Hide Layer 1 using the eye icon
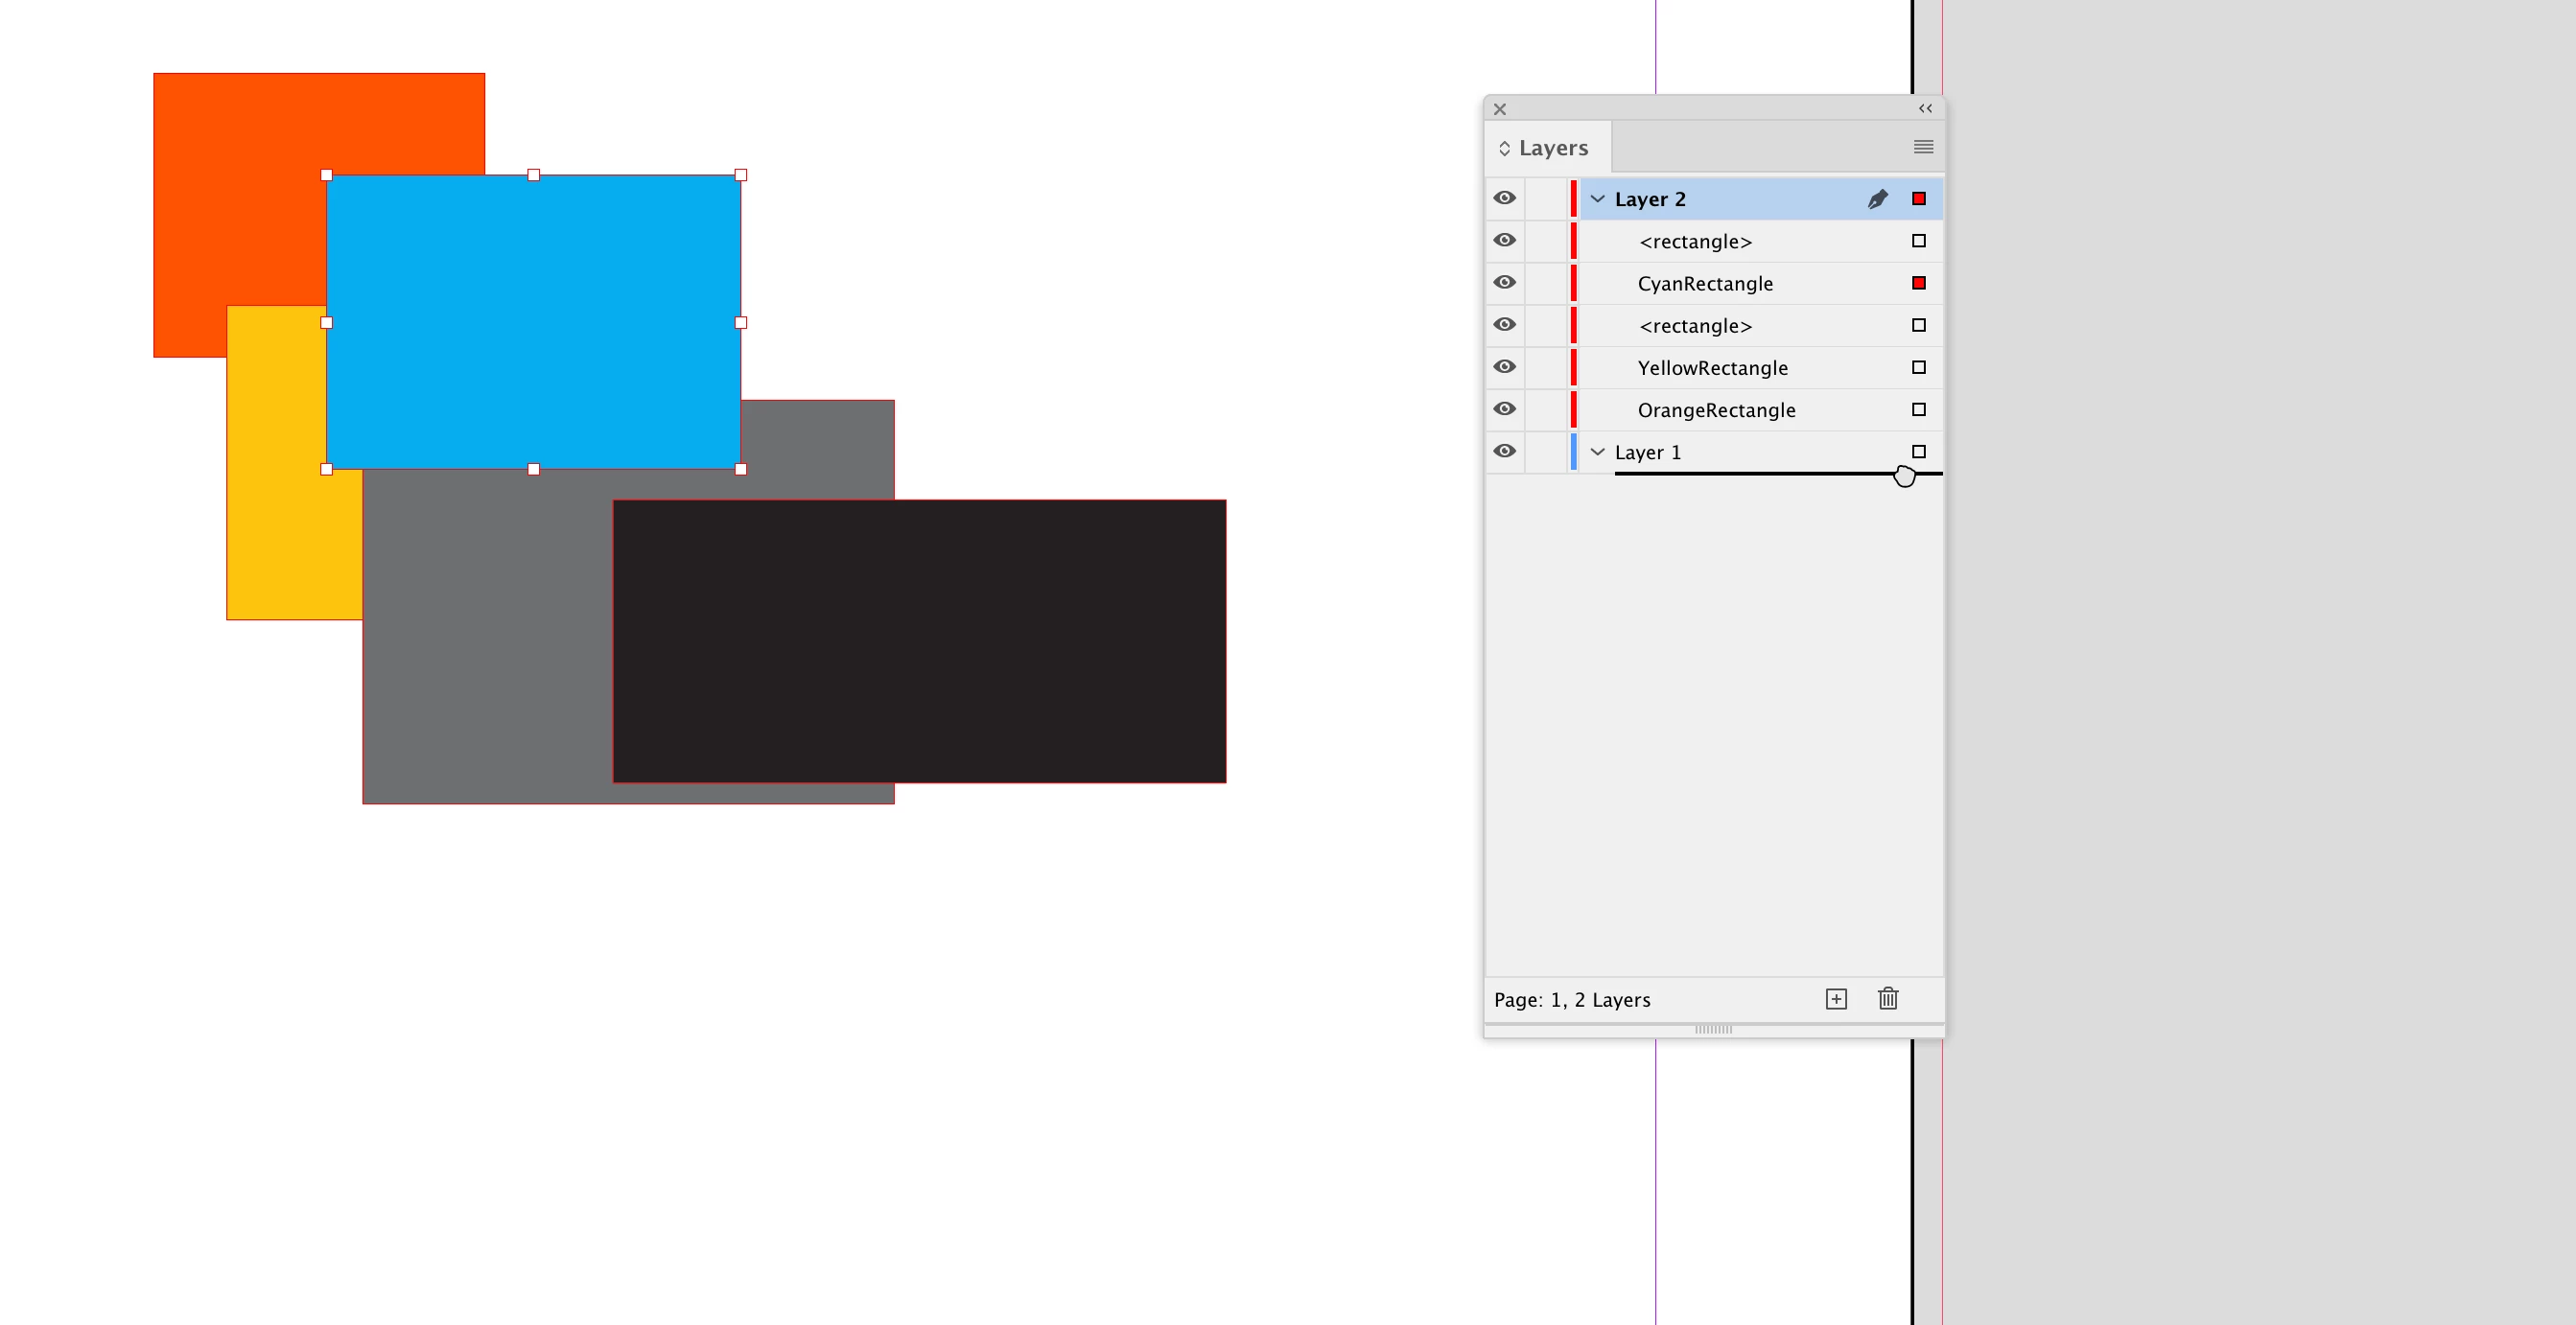Viewport: 2576px width, 1325px height. coord(1504,451)
